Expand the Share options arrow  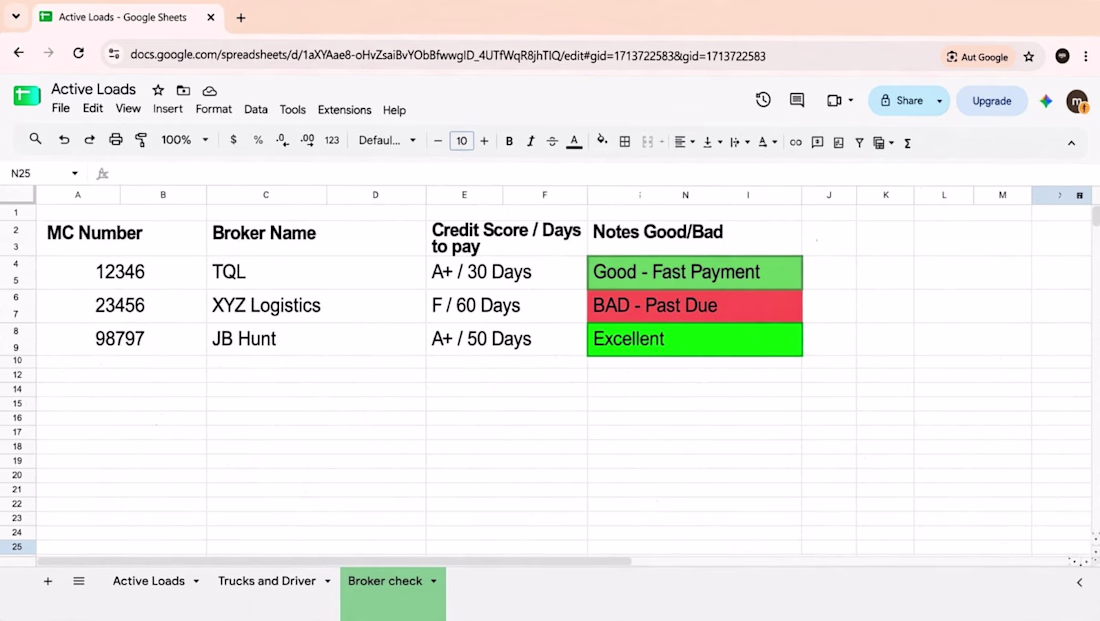pos(939,101)
